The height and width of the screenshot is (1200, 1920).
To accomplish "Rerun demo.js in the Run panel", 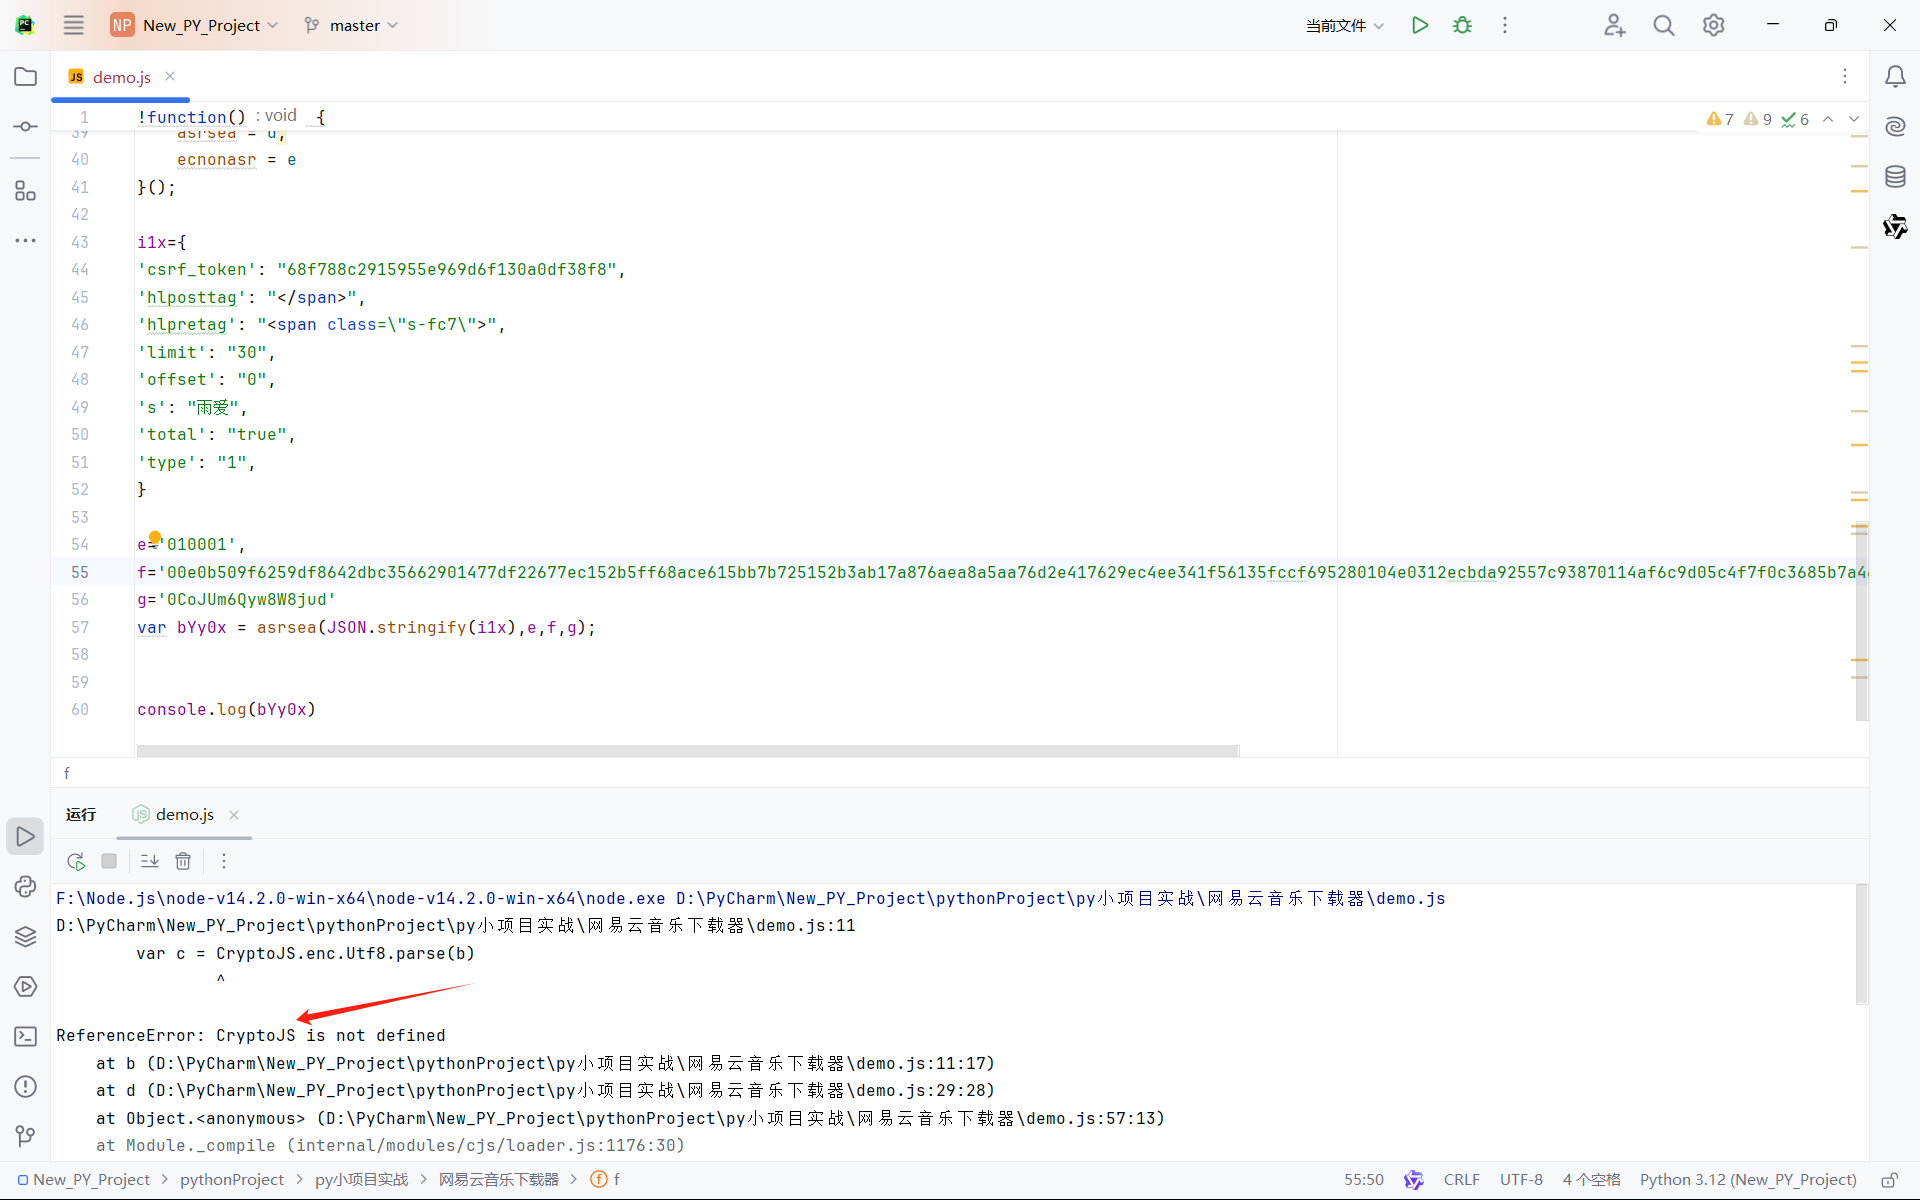I will 76,861.
